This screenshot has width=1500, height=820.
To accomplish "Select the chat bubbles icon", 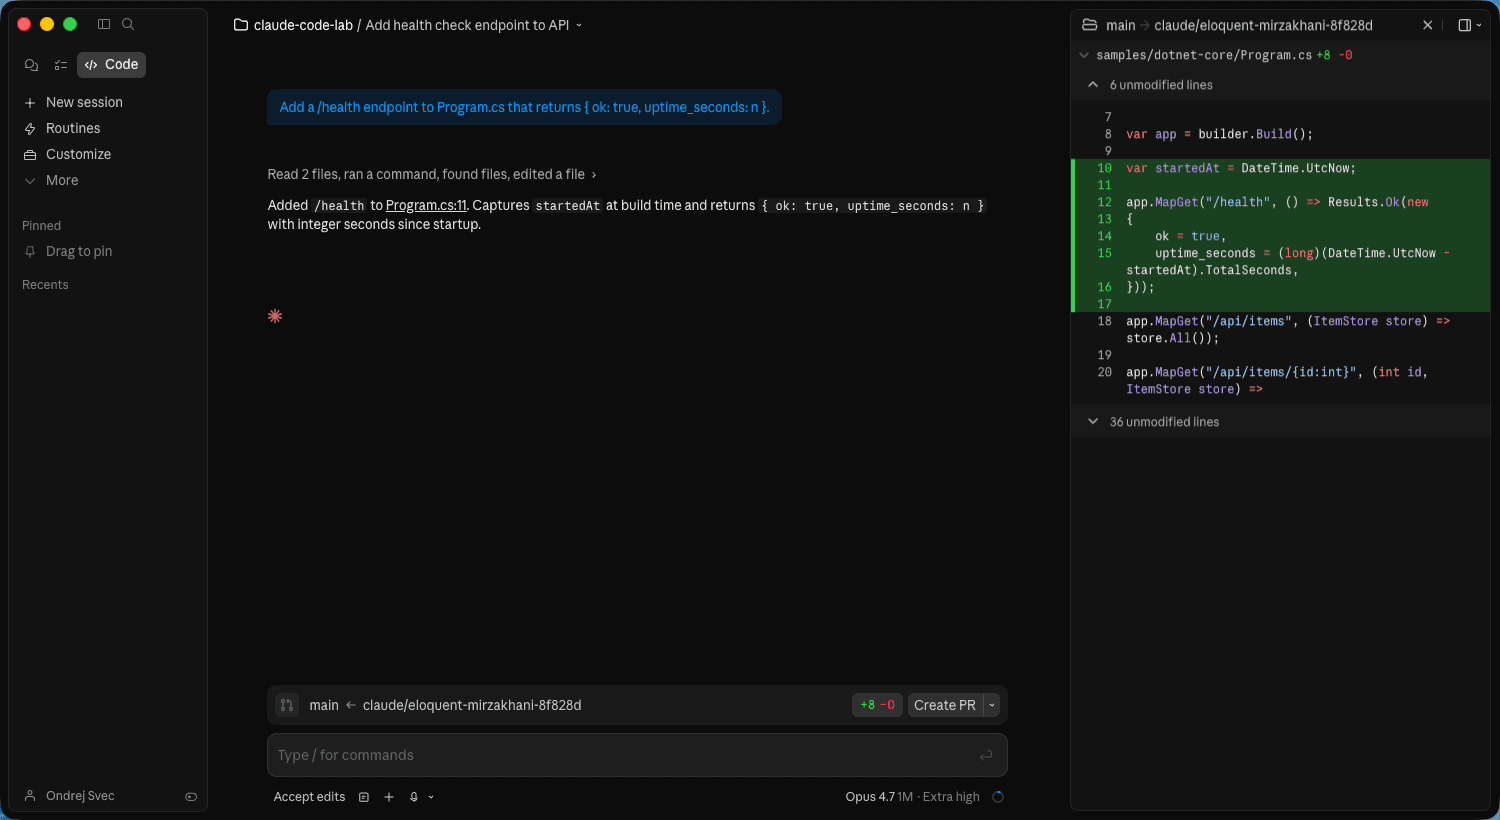I will click(31, 64).
